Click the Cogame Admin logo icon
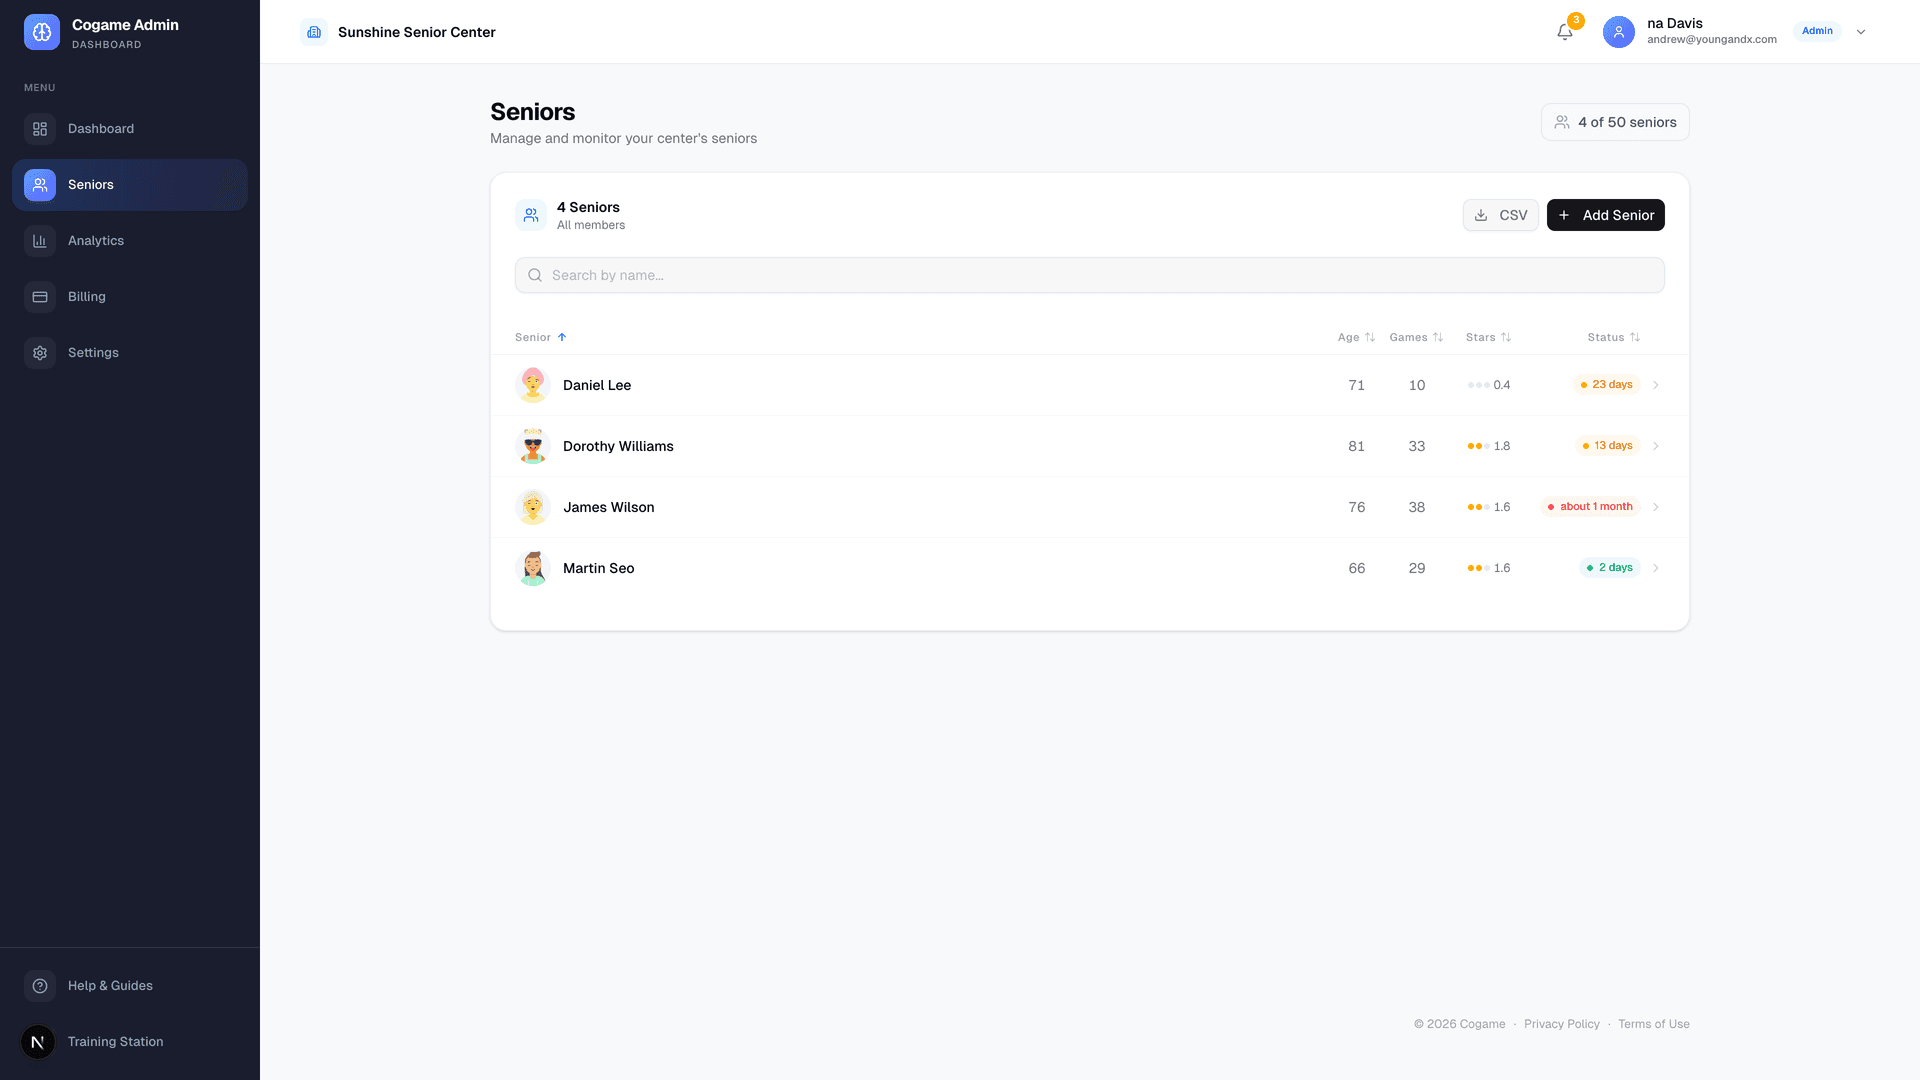This screenshot has height=1080, width=1920. point(42,31)
